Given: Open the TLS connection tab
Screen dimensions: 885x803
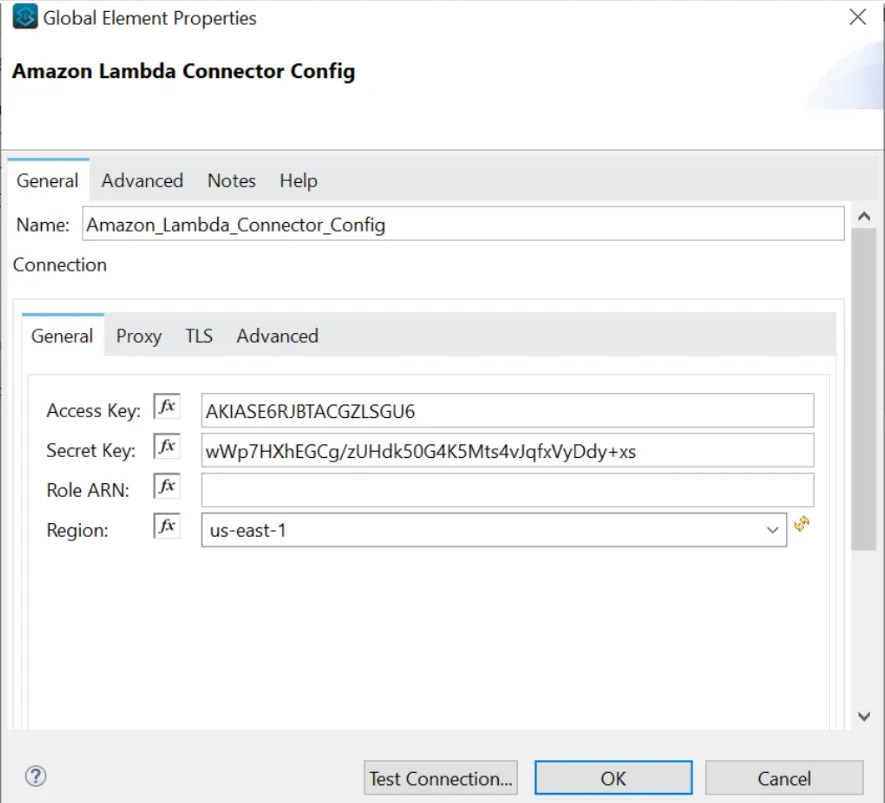Looking at the screenshot, I should tap(199, 336).
